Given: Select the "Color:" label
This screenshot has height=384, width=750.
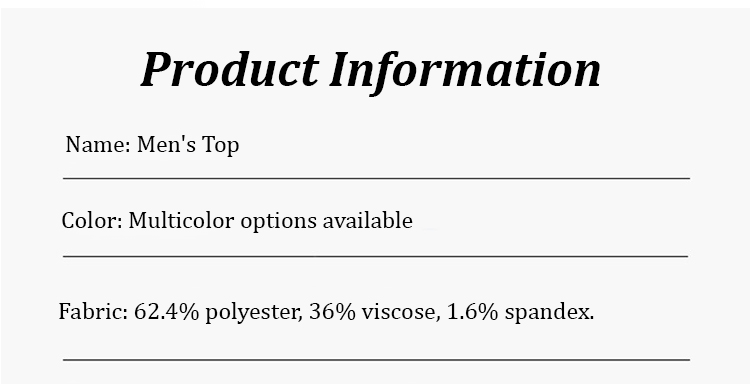Looking at the screenshot, I should pos(92,221).
